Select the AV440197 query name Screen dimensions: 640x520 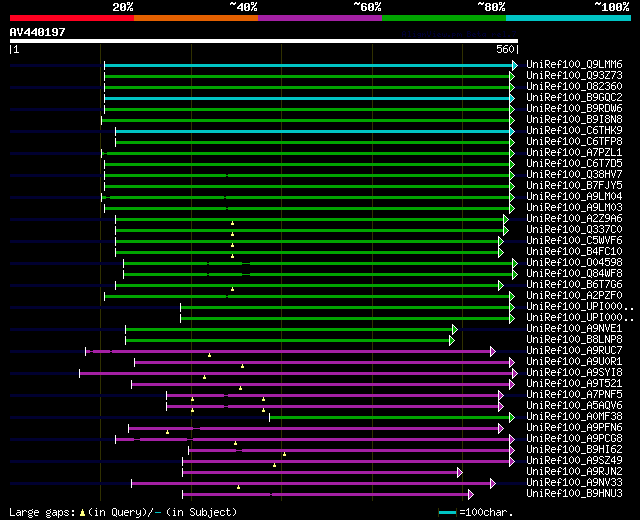38,32
